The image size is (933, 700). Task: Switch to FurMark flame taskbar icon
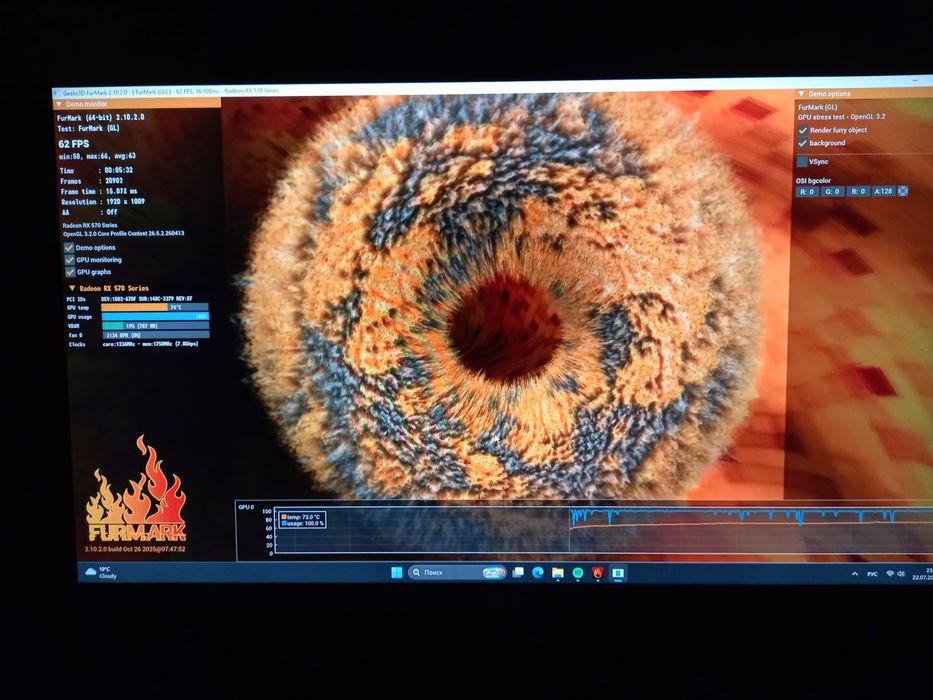[598, 573]
